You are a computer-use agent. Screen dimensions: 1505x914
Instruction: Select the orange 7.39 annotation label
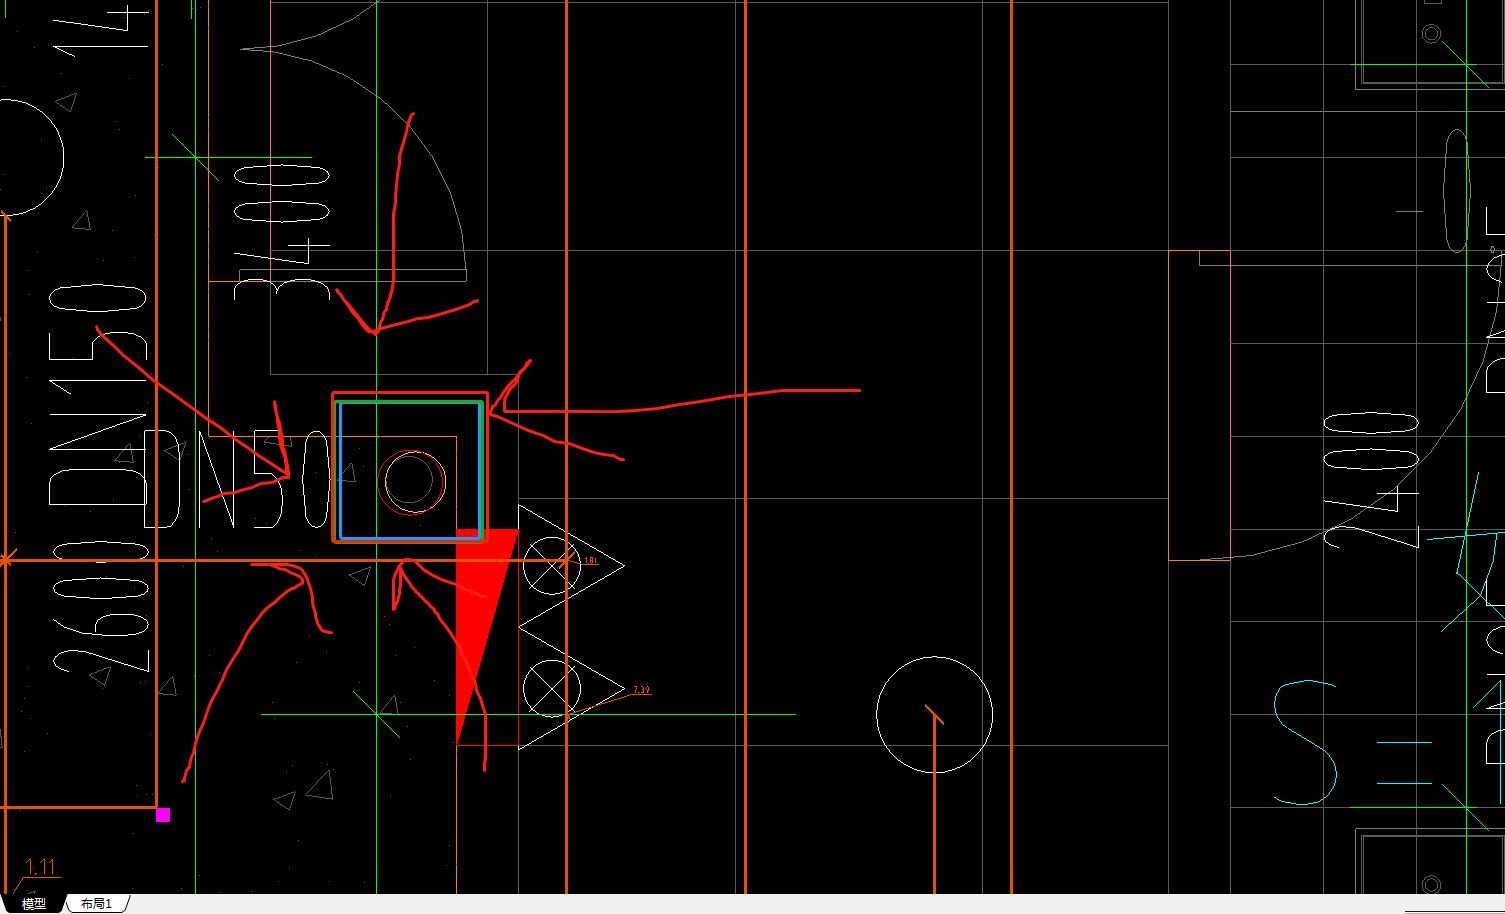[641, 690]
